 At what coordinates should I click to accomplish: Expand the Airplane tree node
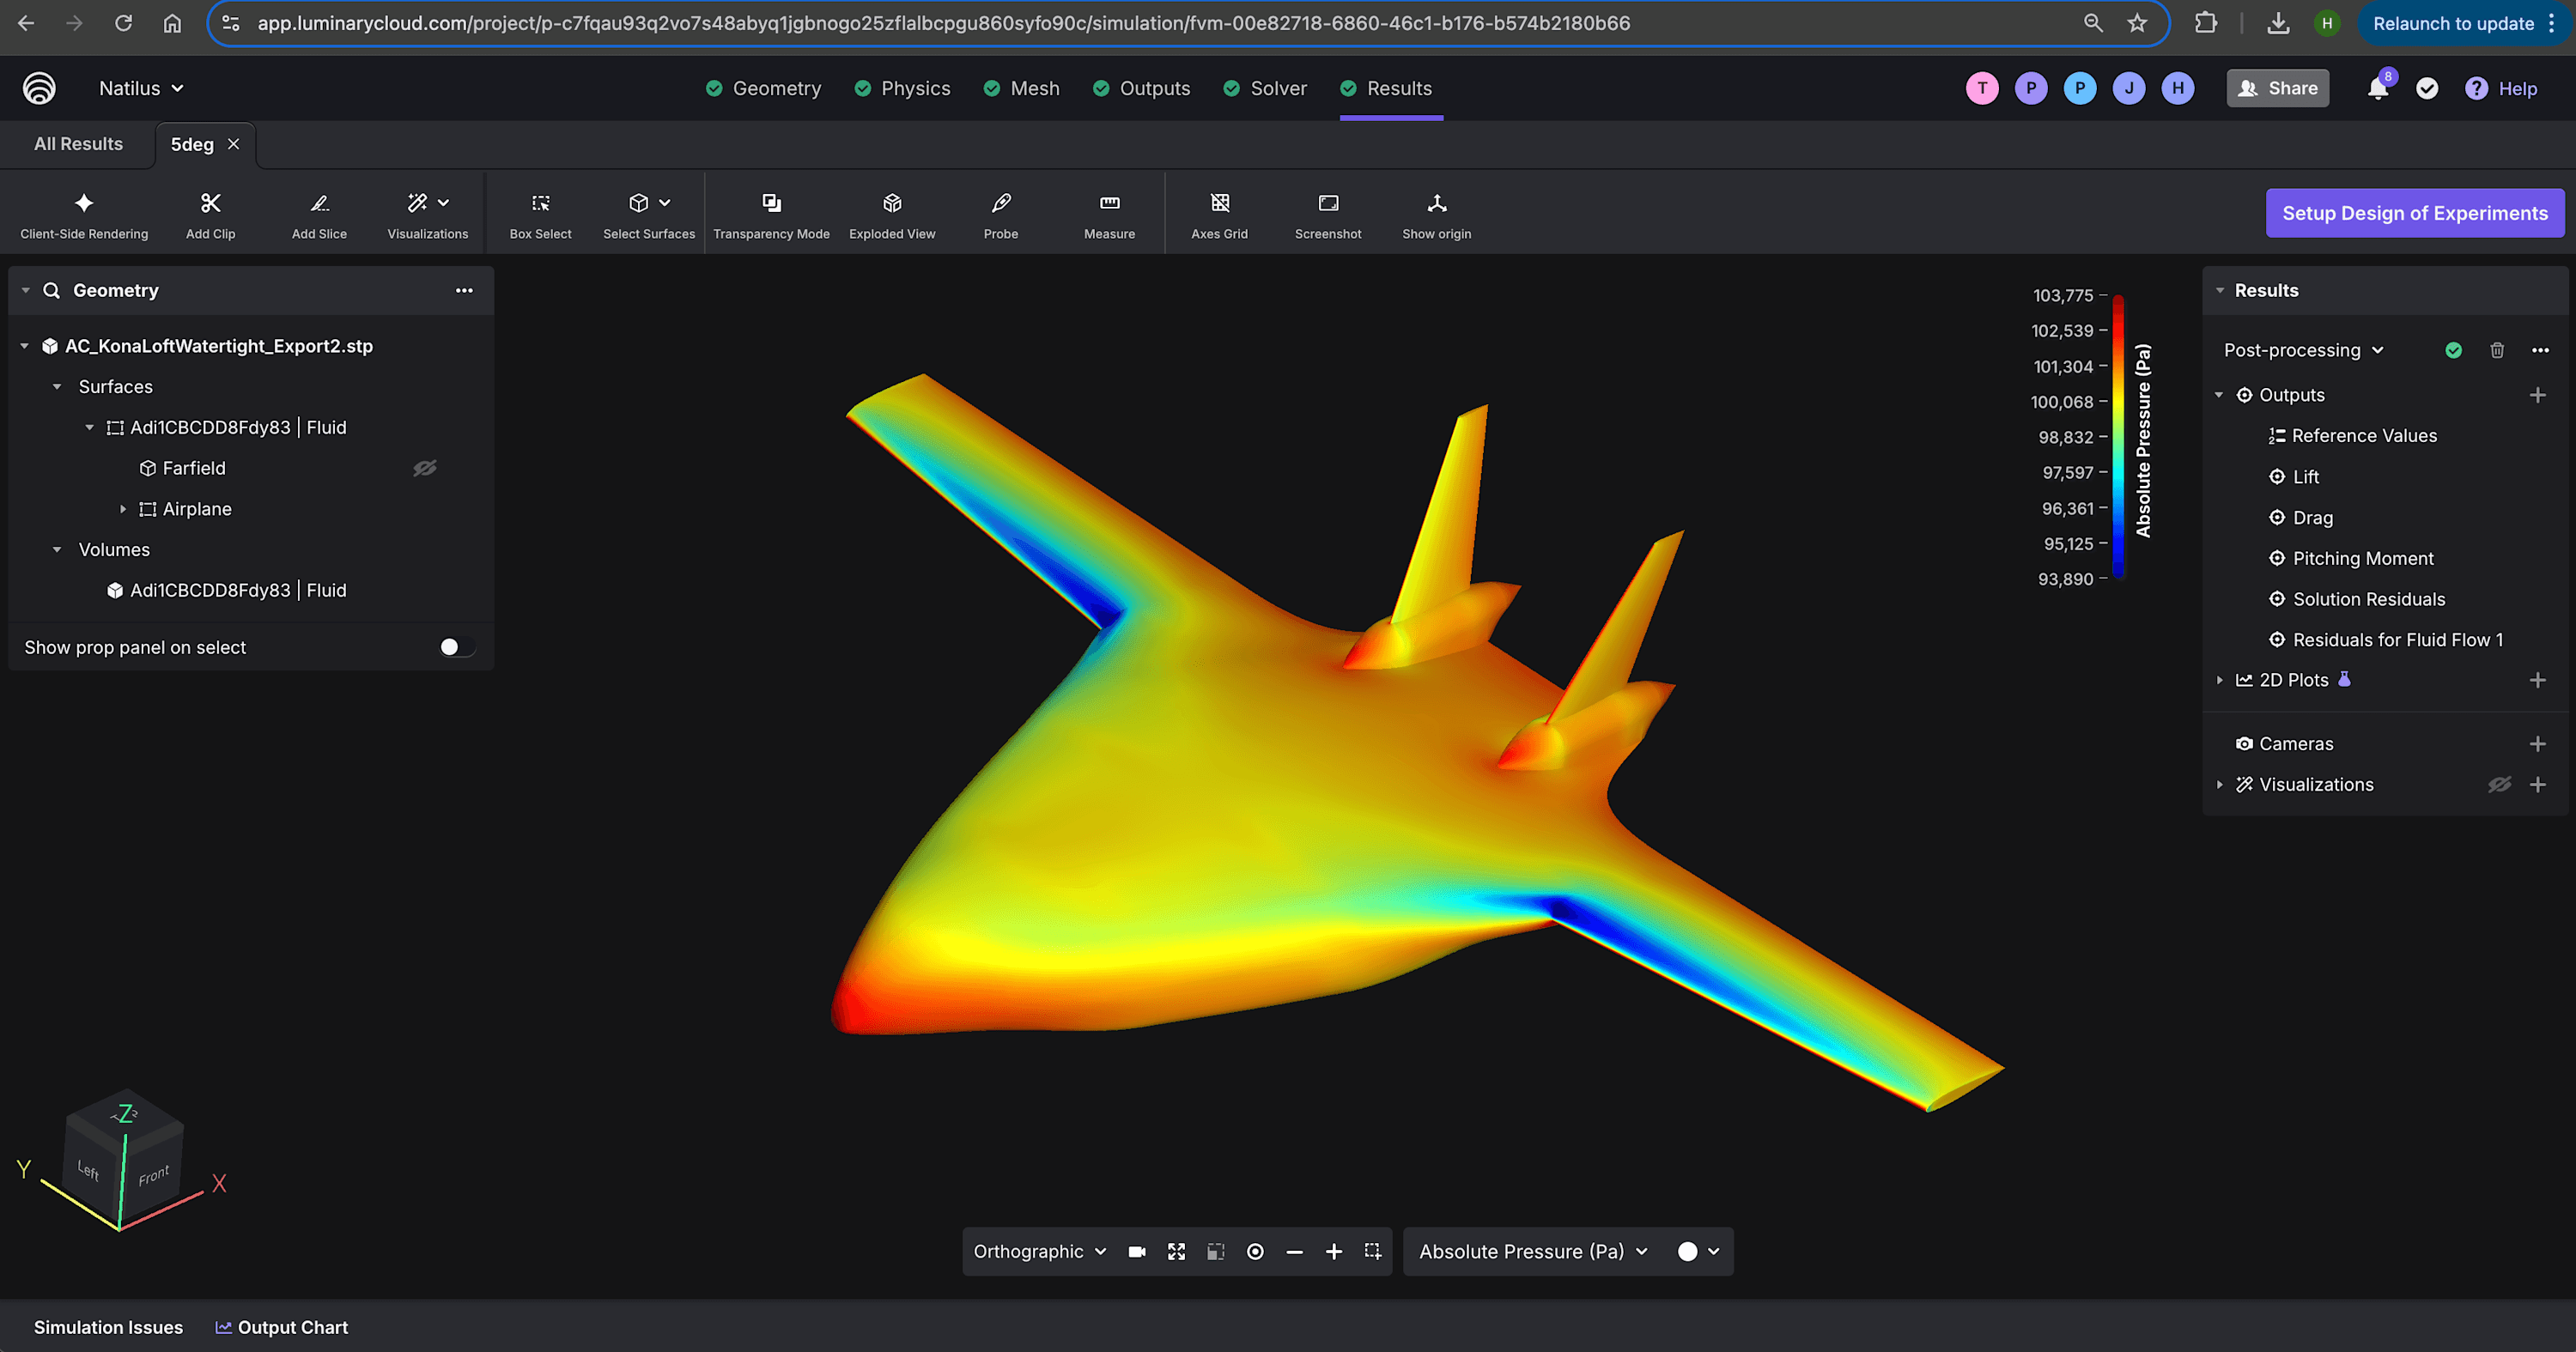(123, 509)
